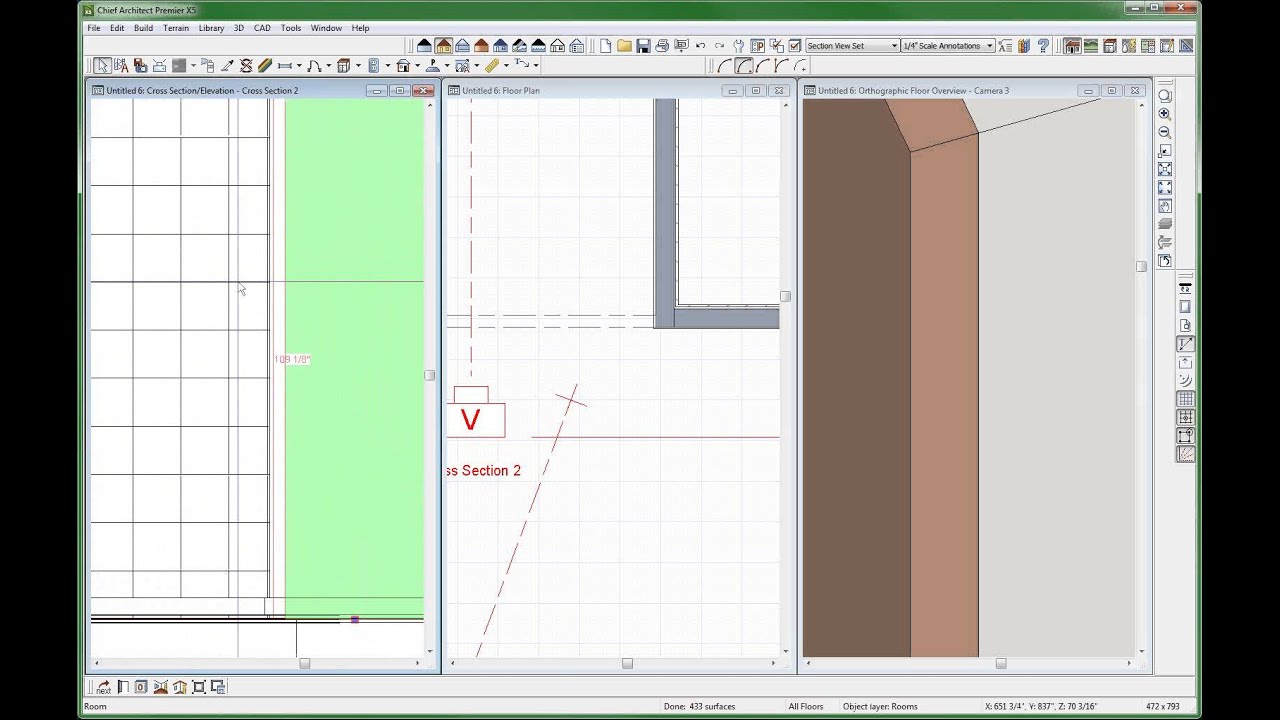1280x720 pixels.
Task: Open the Edit menu
Action: [117, 28]
